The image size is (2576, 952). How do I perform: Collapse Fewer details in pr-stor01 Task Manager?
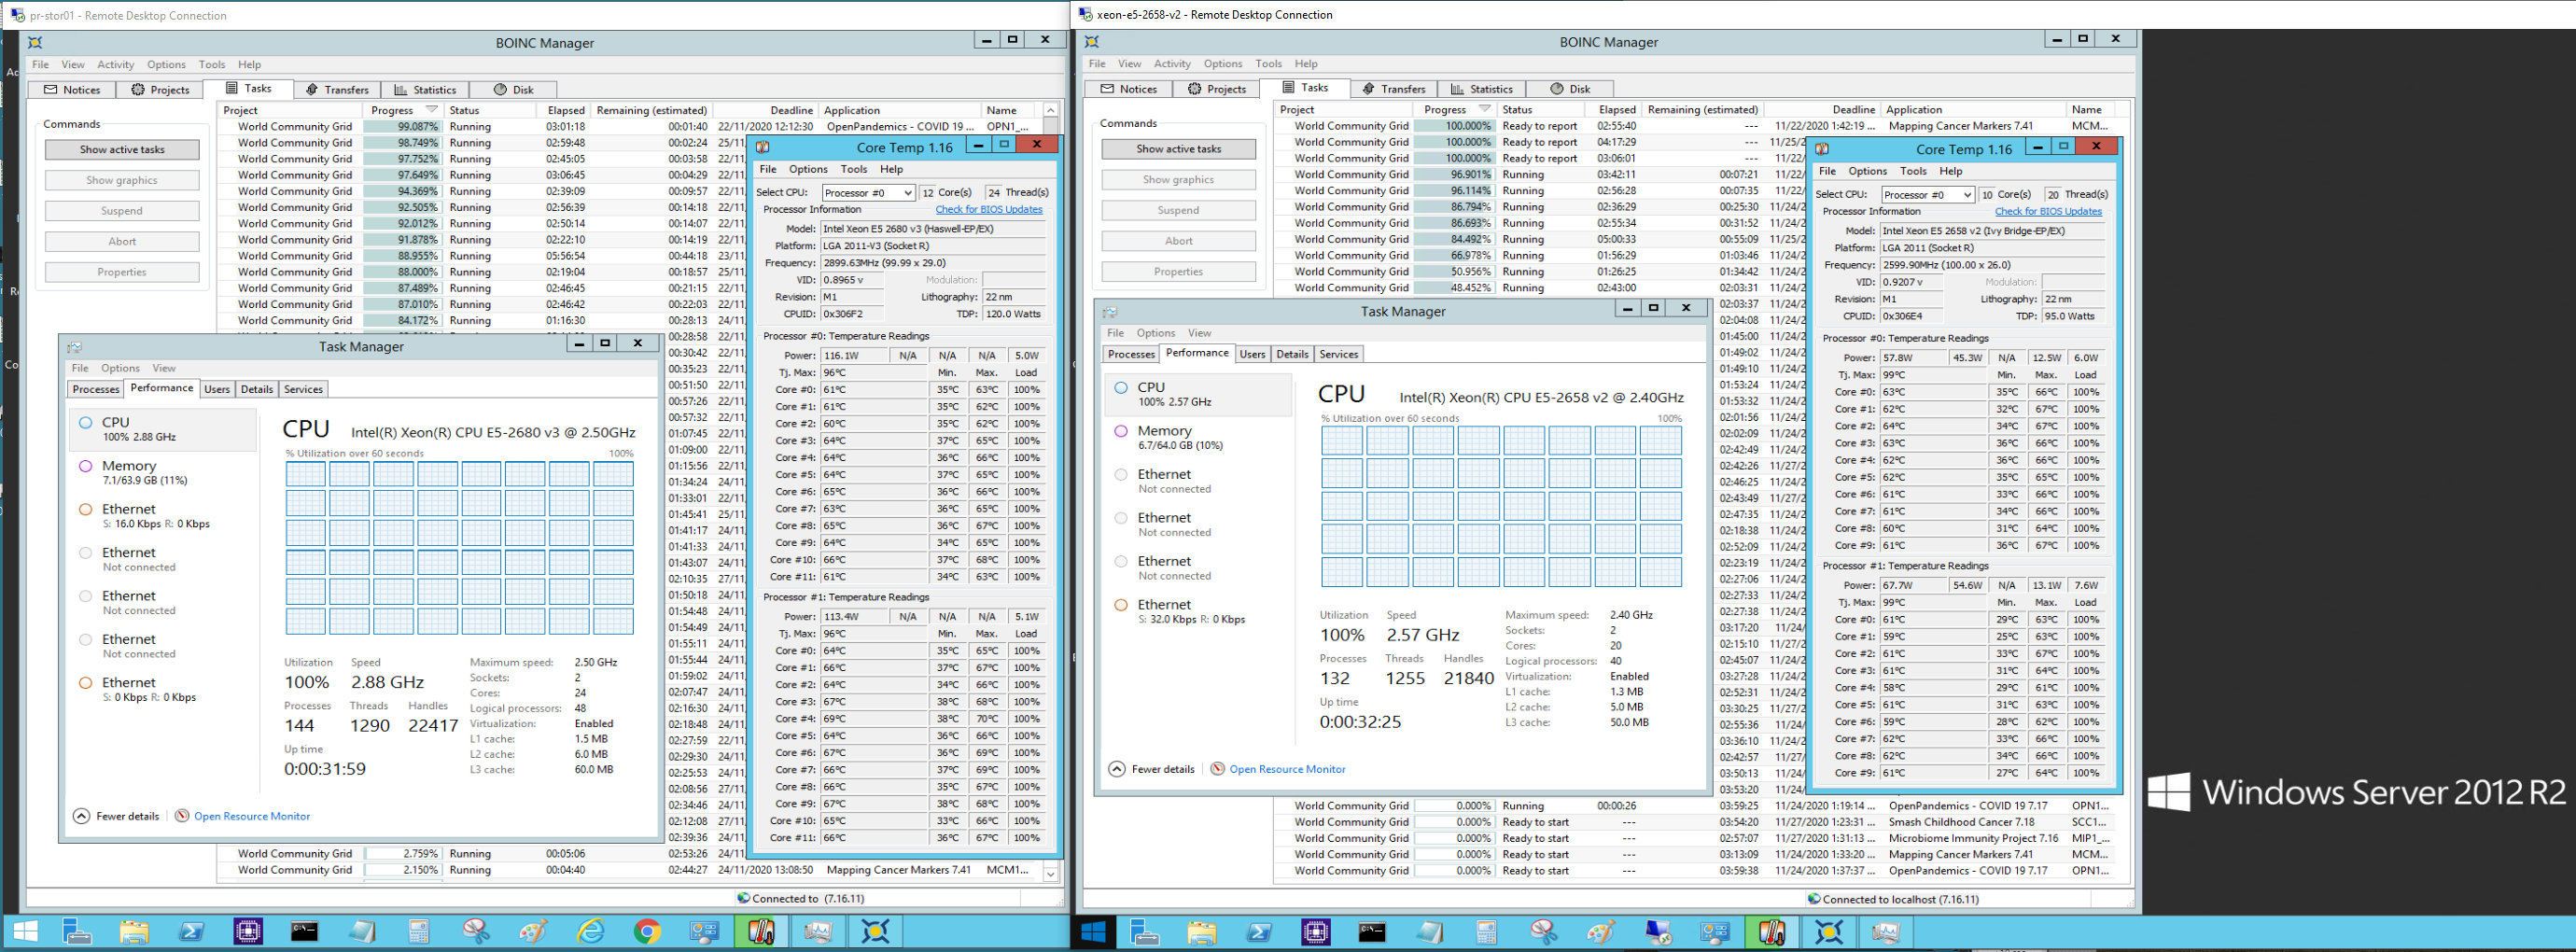point(116,816)
